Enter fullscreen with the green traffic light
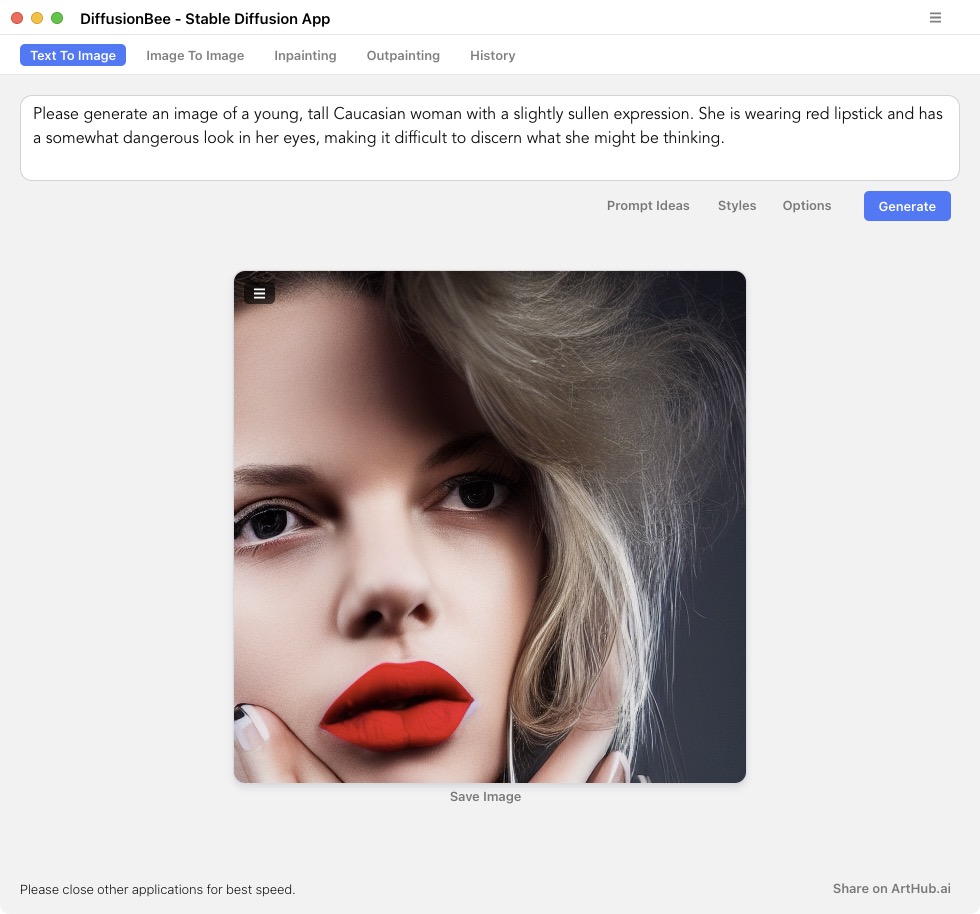Viewport: 980px width, 914px height. (x=55, y=17)
